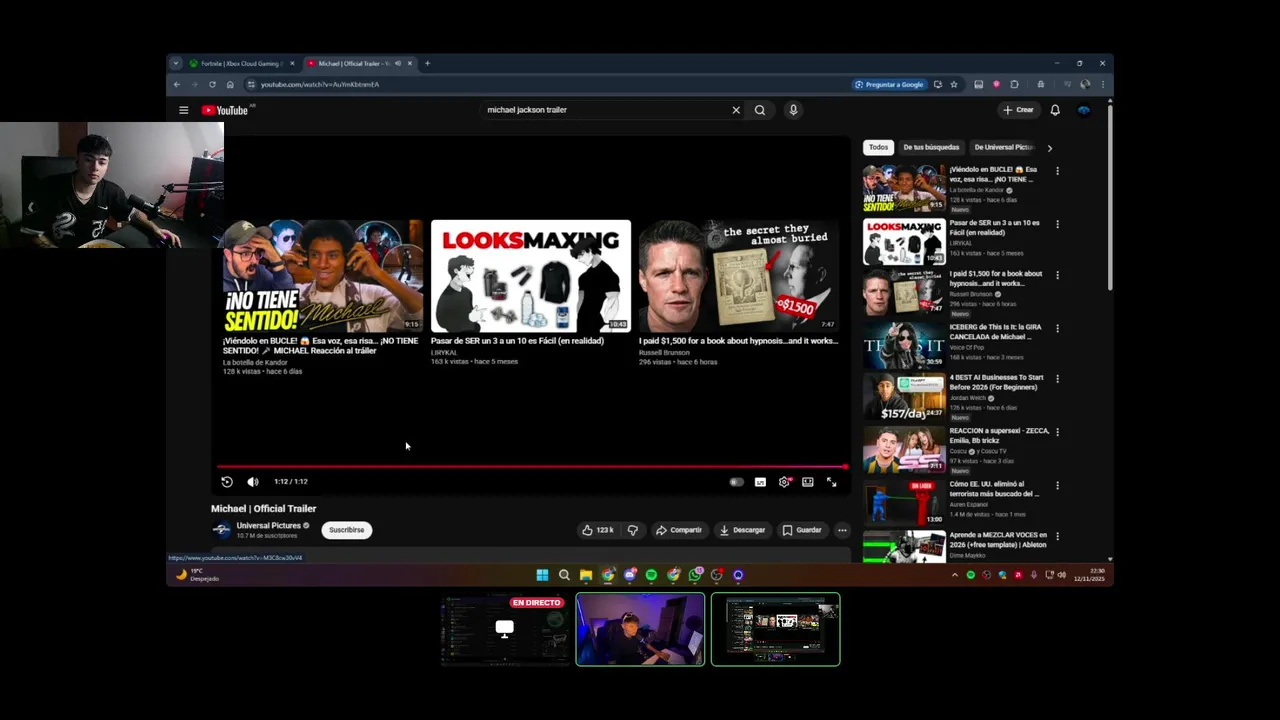This screenshot has width=1280, height=720.
Task: Dislike the video
Action: [x=632, y=530]
